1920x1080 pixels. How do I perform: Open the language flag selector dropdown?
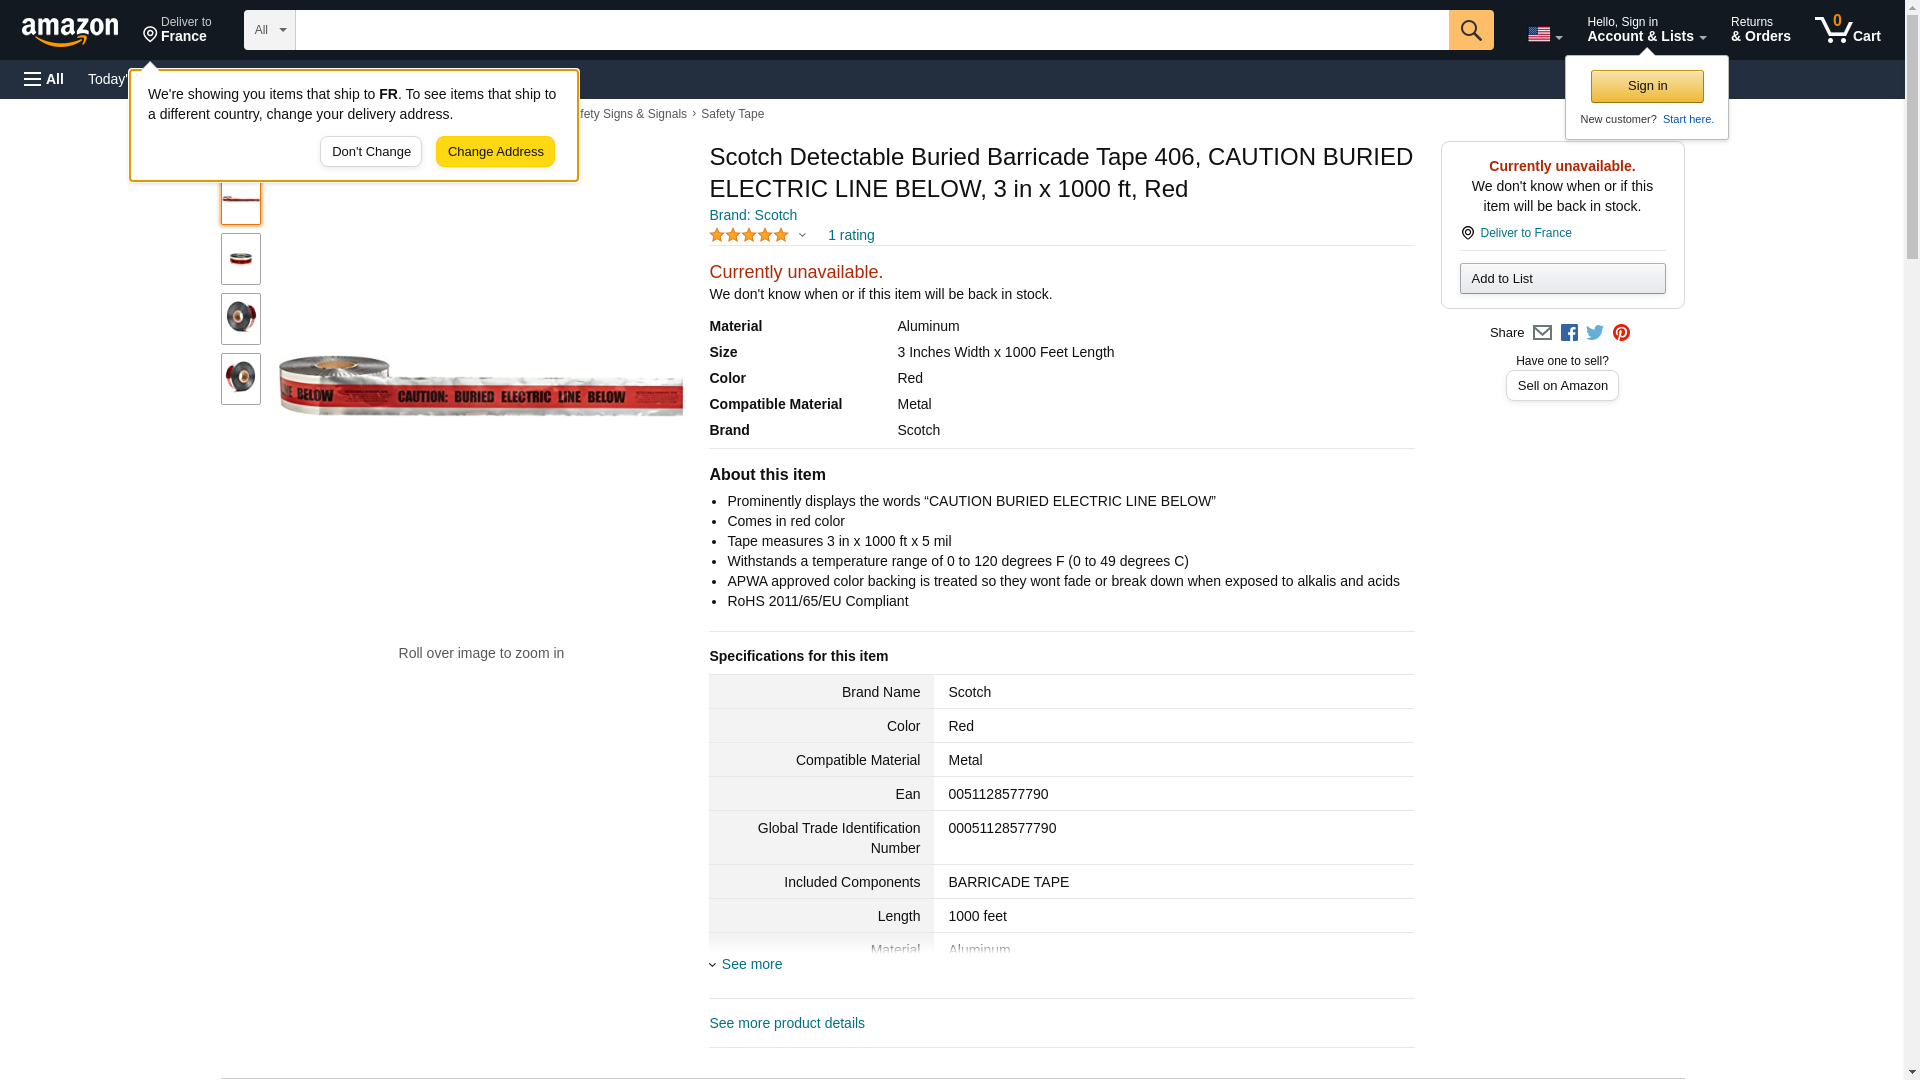coord(1544,35)
